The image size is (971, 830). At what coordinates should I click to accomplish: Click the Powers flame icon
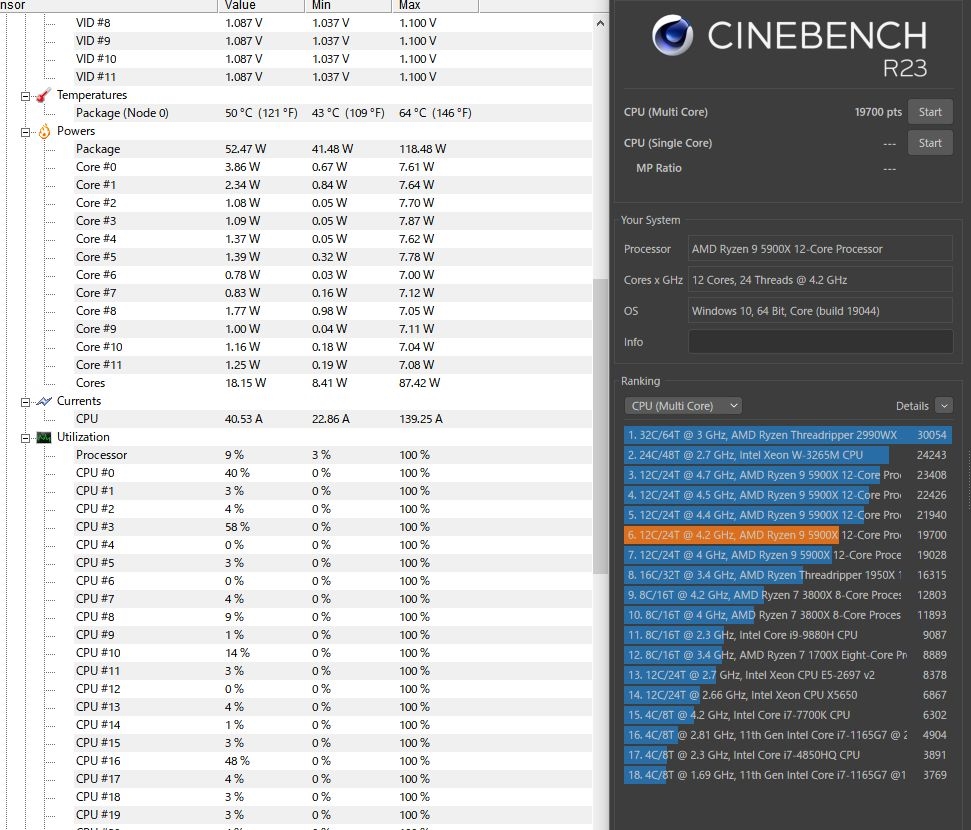point(44,131)
